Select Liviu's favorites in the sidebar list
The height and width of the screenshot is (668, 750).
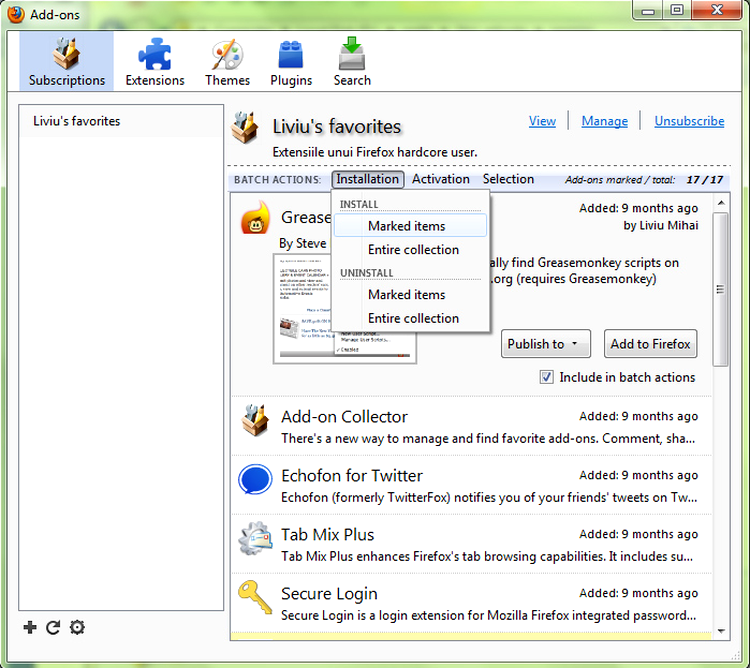coord(121,121)
